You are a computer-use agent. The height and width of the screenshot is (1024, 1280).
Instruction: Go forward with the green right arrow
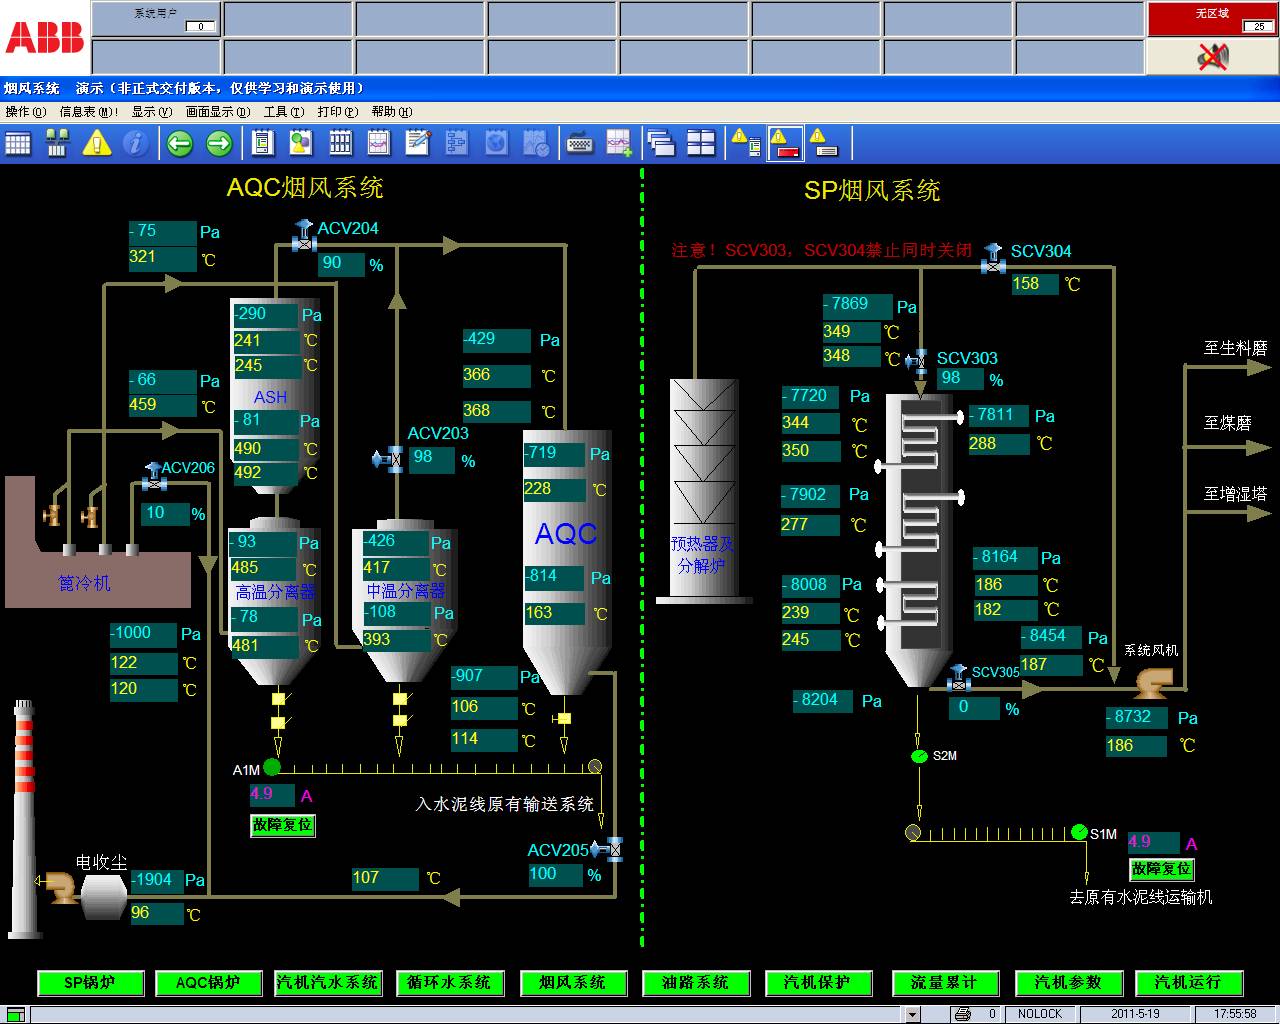pos(218,144)
